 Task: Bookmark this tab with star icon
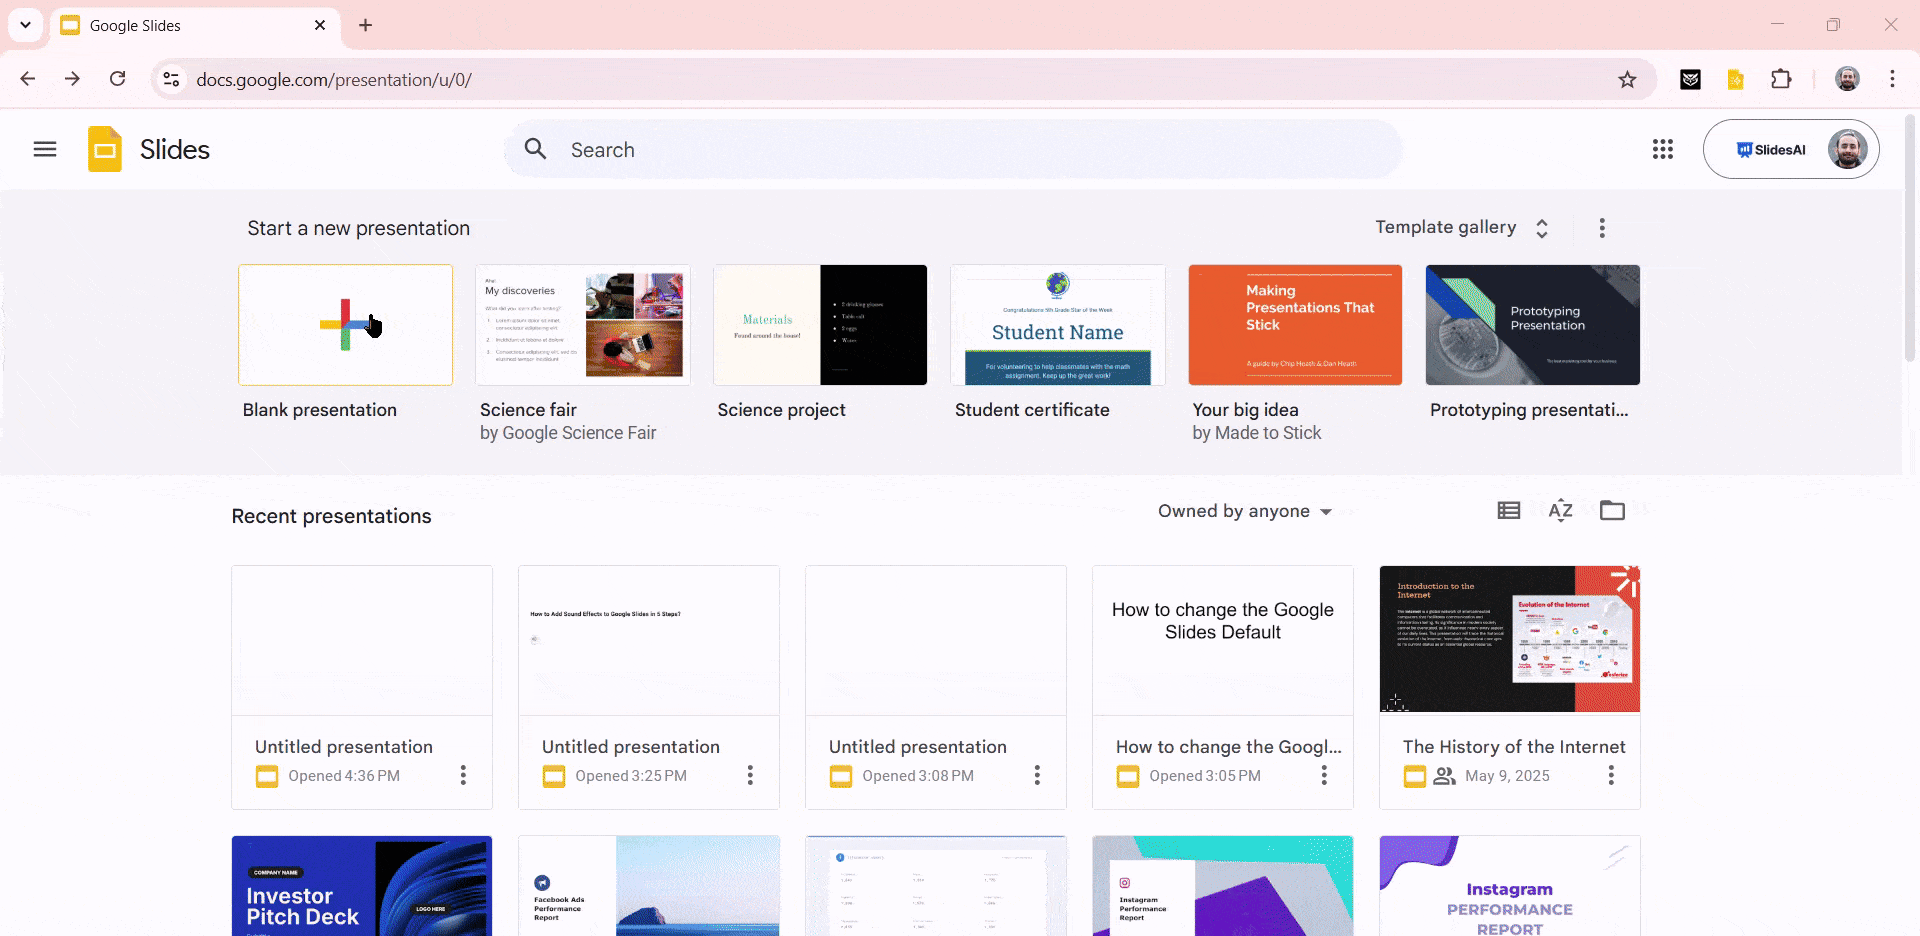coord(1627,80)
